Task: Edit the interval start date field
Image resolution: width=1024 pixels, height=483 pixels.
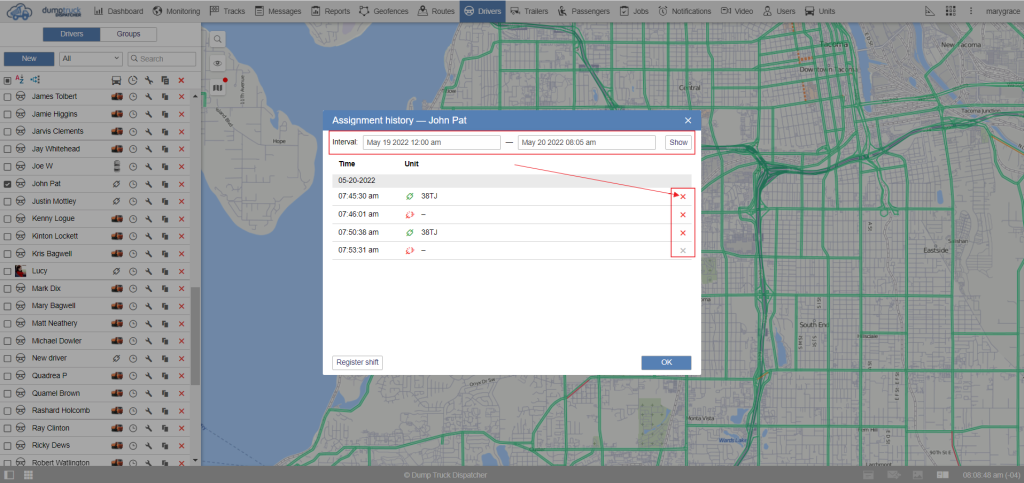Action: coord(431,143)
